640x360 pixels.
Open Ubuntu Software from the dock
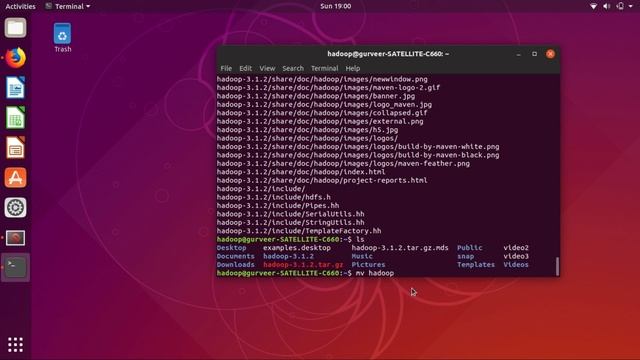coord(16,178)
